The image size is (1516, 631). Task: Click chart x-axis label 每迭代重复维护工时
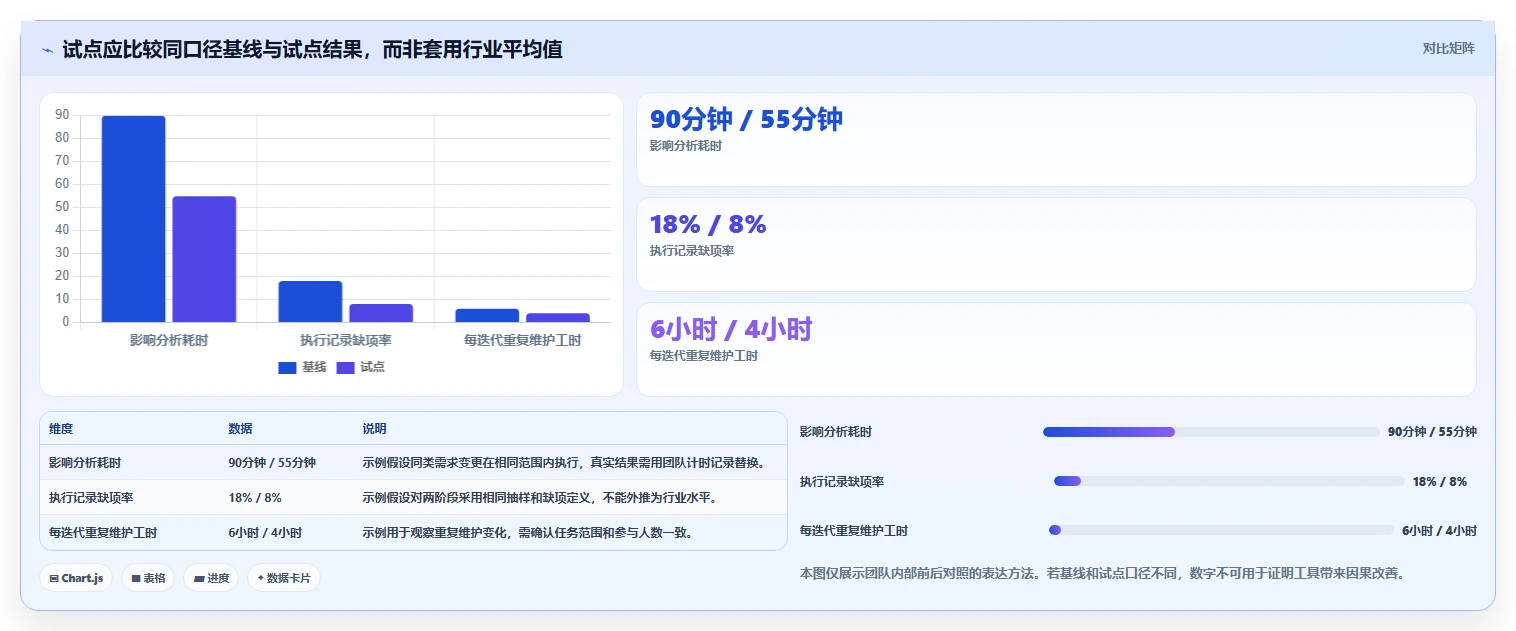(523, 340)
